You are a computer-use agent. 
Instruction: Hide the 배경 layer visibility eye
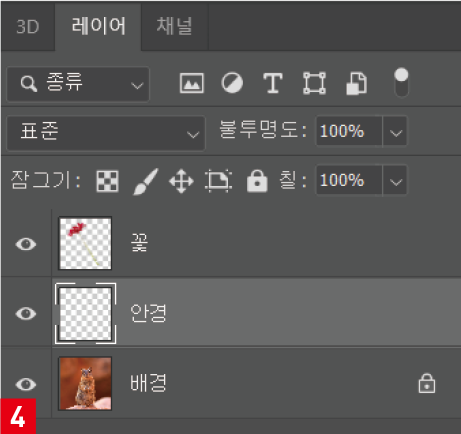click(x=26, y=384)
